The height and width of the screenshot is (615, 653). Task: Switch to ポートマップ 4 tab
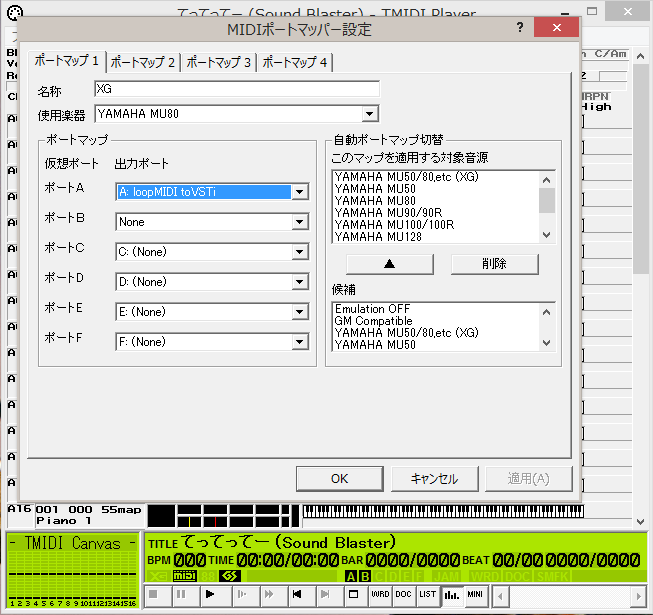(x=294, y=62)
